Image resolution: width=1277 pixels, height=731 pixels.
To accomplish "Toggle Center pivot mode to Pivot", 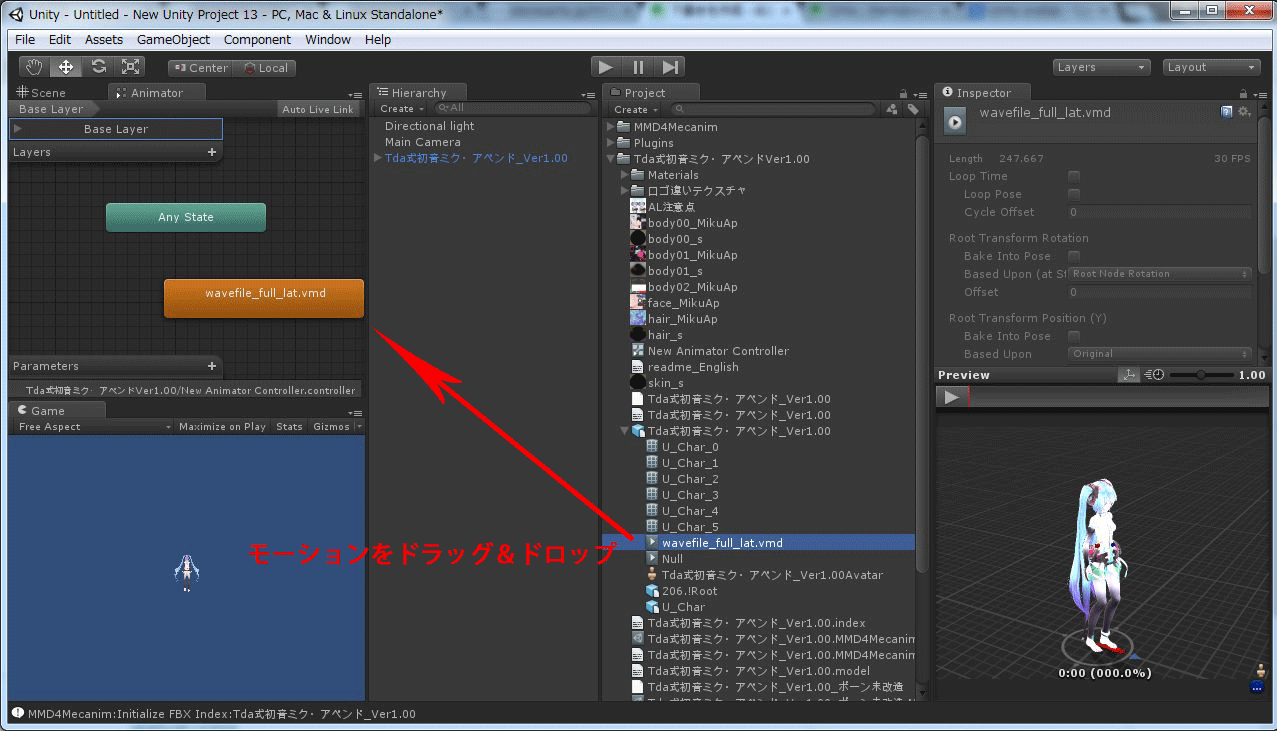I will [x=199, y=68].
